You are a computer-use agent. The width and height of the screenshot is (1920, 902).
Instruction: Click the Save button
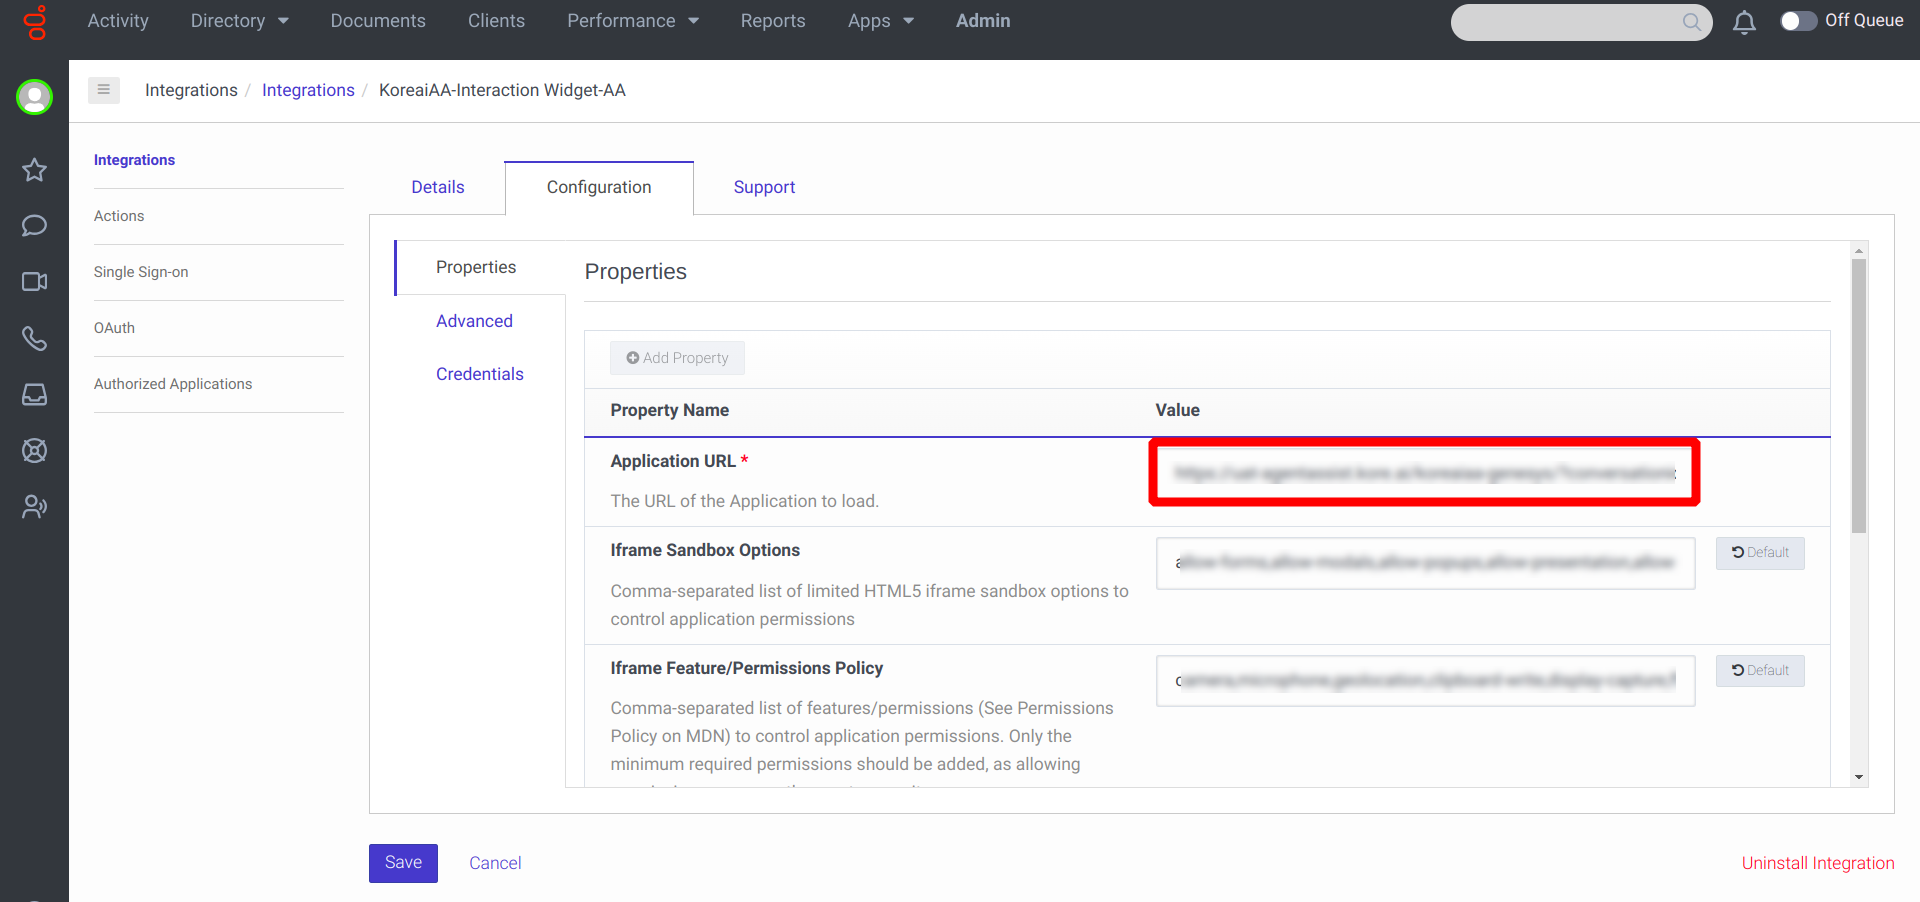[x=403, y=863]
